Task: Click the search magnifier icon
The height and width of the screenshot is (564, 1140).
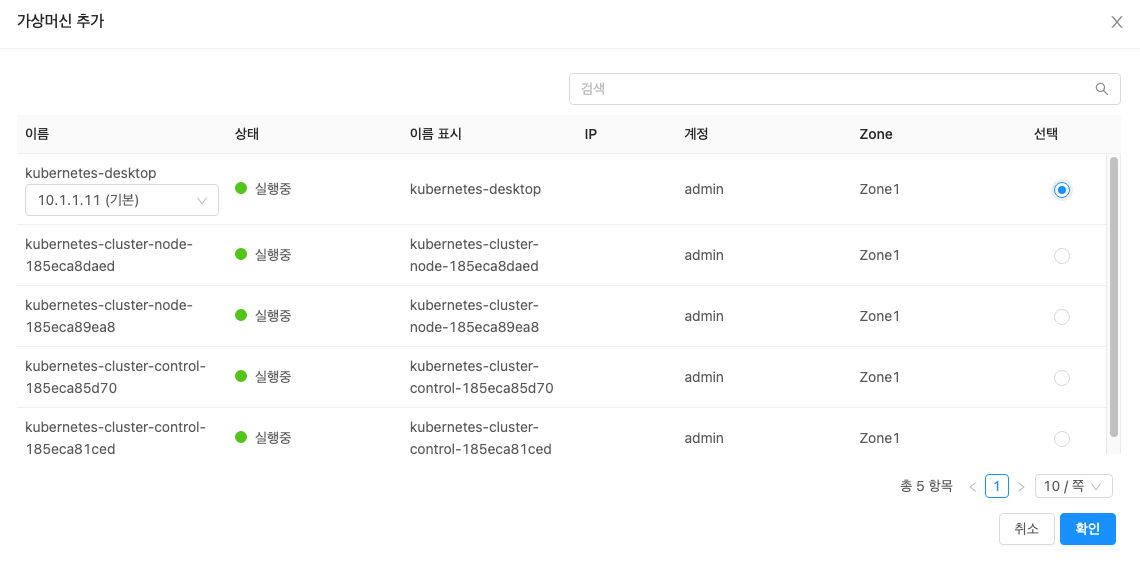Action: (x=1101, y=89)
